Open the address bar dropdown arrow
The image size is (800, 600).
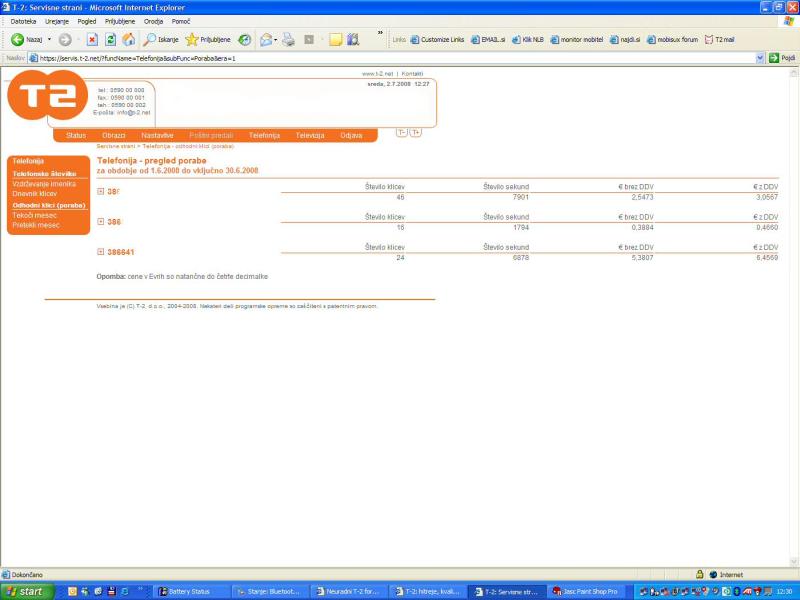(x=760, y=58)
